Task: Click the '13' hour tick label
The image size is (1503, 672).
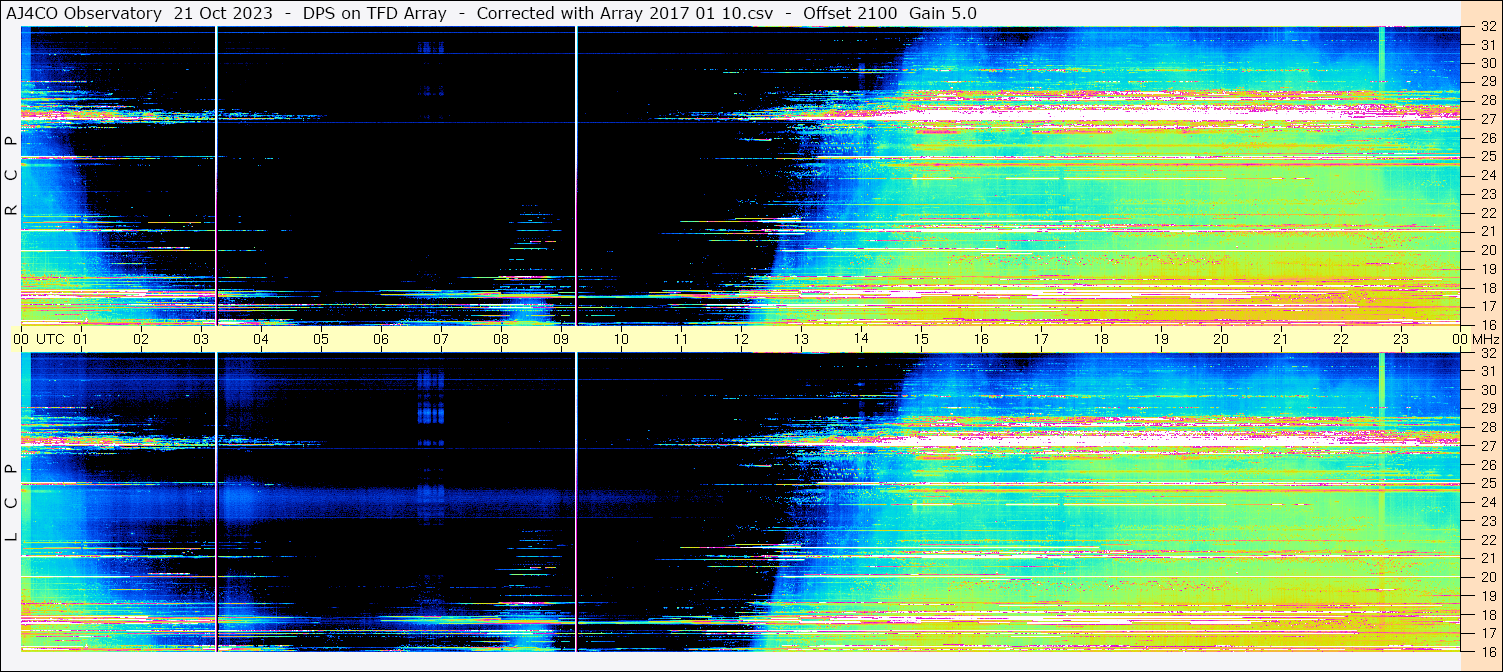Action: 801,339
